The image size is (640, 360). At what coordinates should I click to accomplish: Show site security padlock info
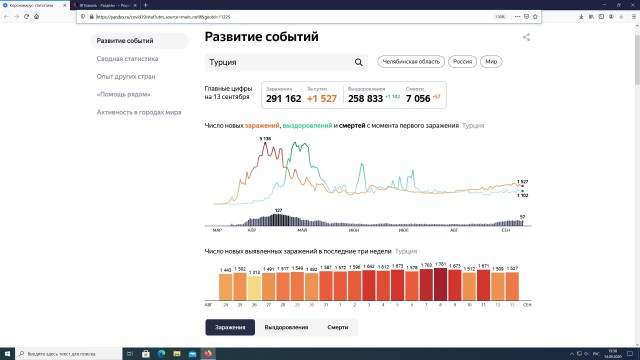[x=91, y=17]
